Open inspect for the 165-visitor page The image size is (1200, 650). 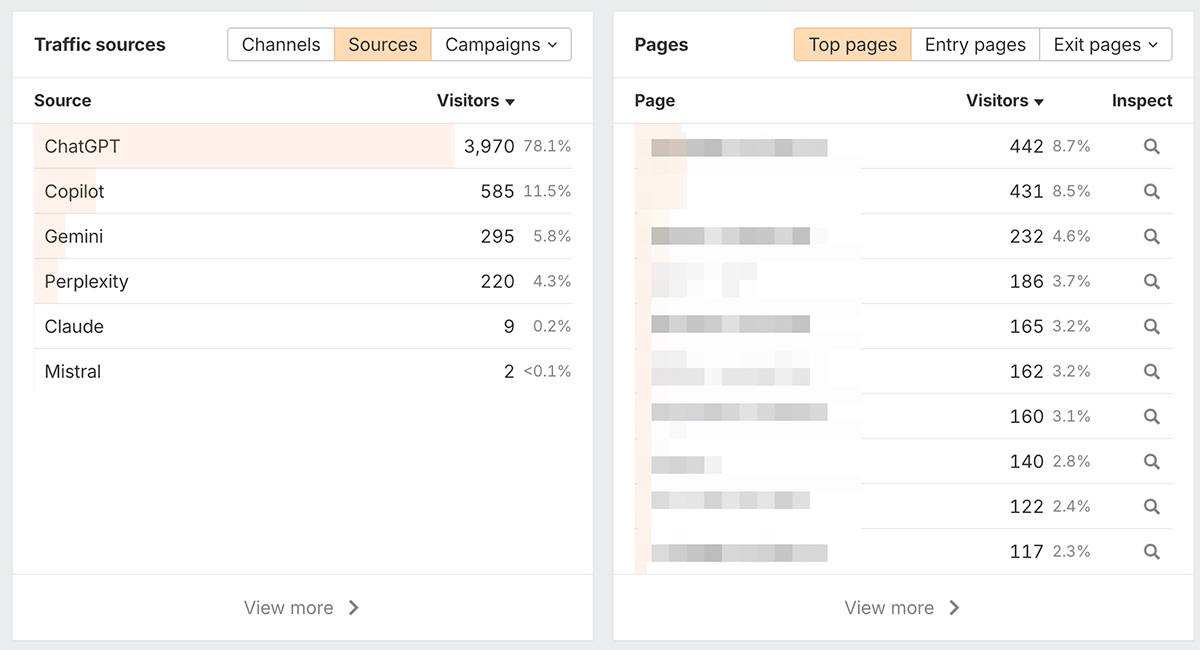click(x=1151, y=327)
